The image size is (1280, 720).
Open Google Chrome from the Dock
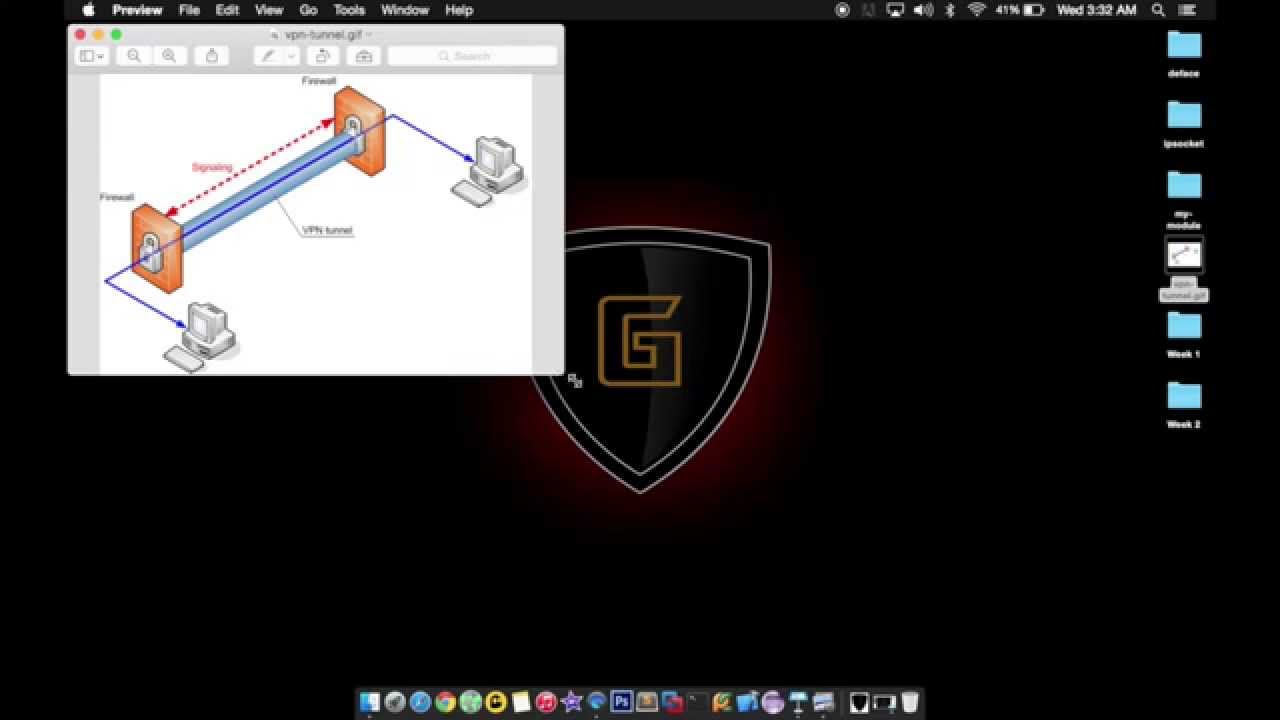pos(445,702)
